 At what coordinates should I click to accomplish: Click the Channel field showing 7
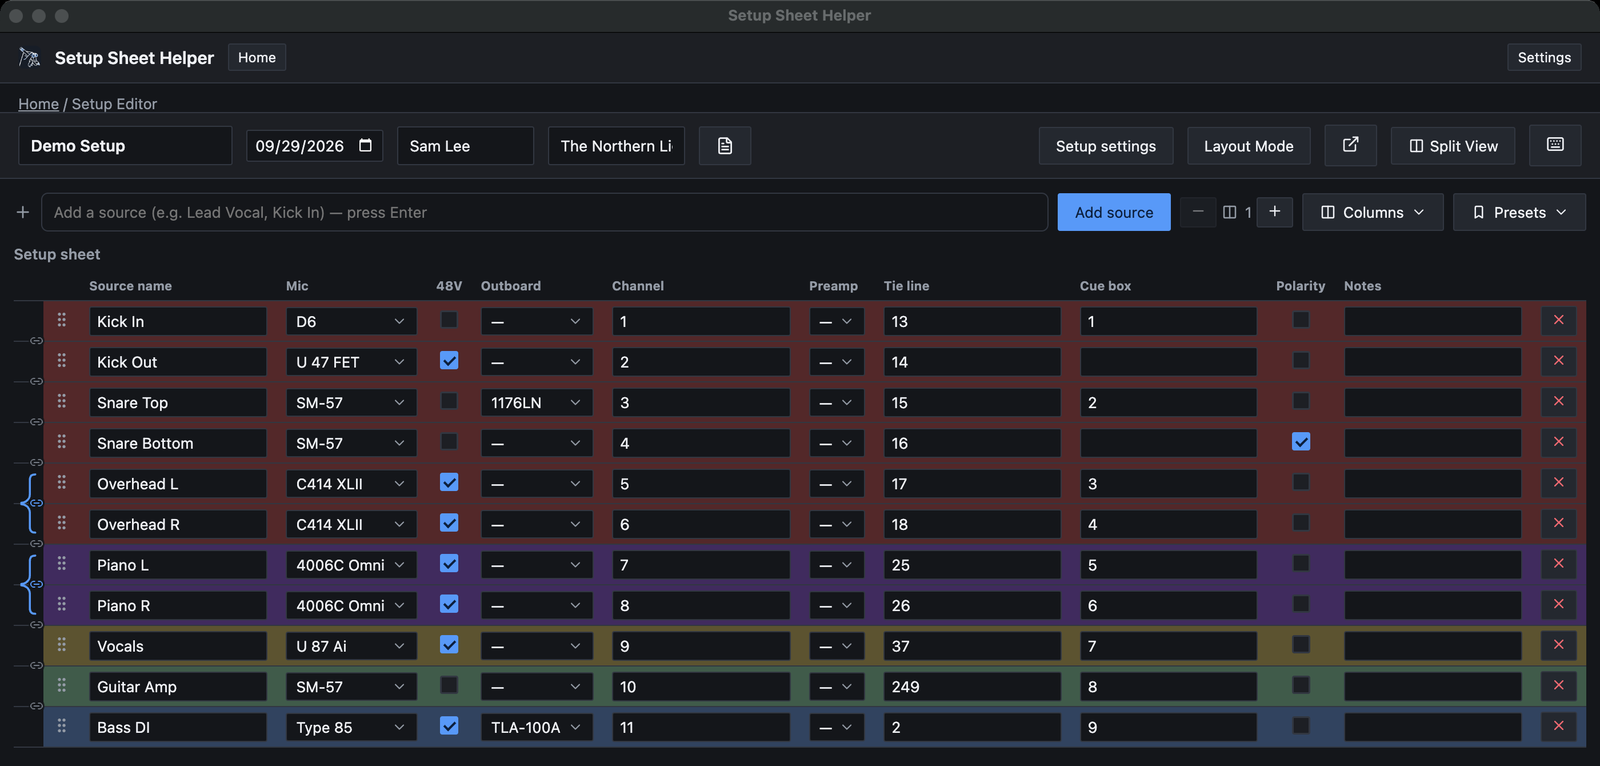(x=701, y=565)
